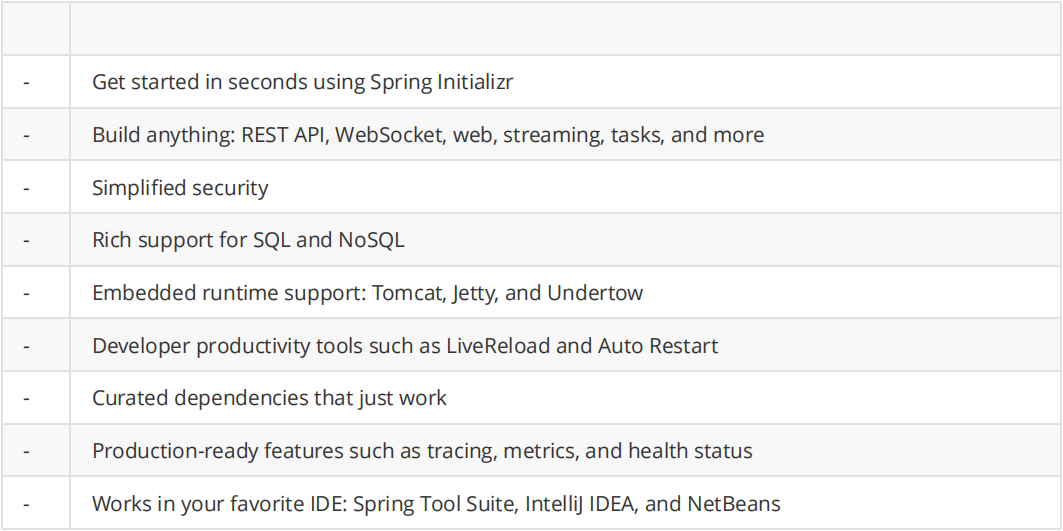Select the "Production-ready features such as tracing" cell
This screenshot has height=531, width=1063.
(x=565, y=451)
